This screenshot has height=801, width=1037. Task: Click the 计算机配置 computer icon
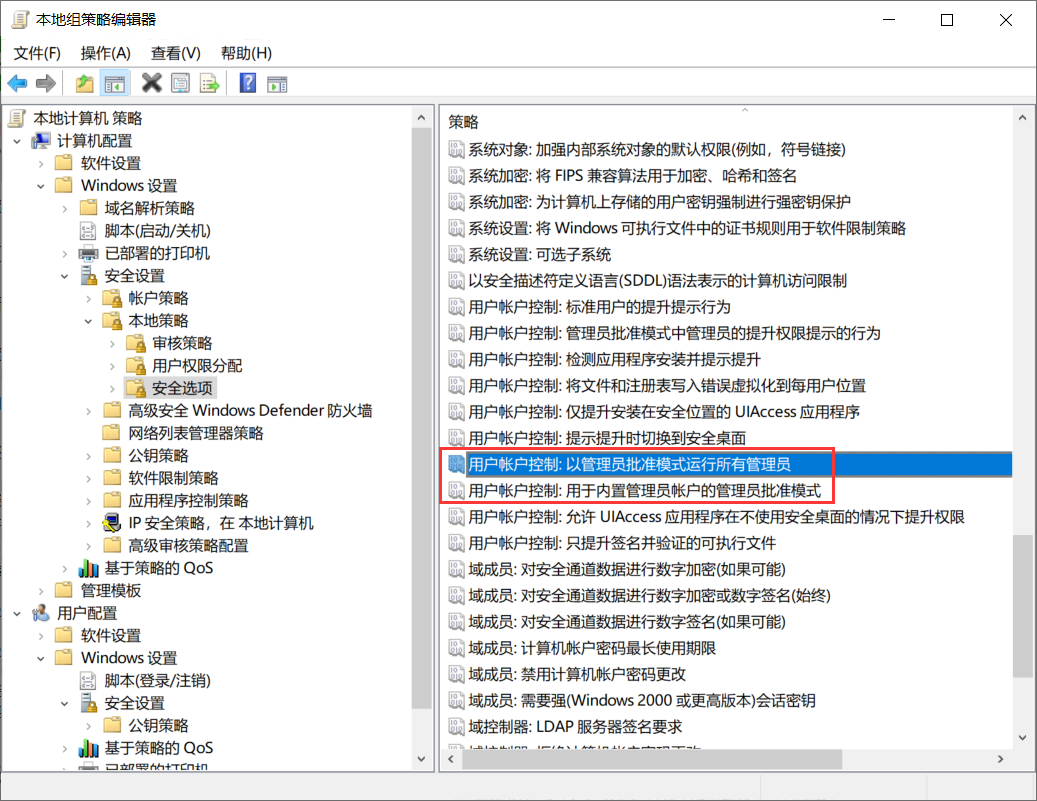[x=41, y=141]
